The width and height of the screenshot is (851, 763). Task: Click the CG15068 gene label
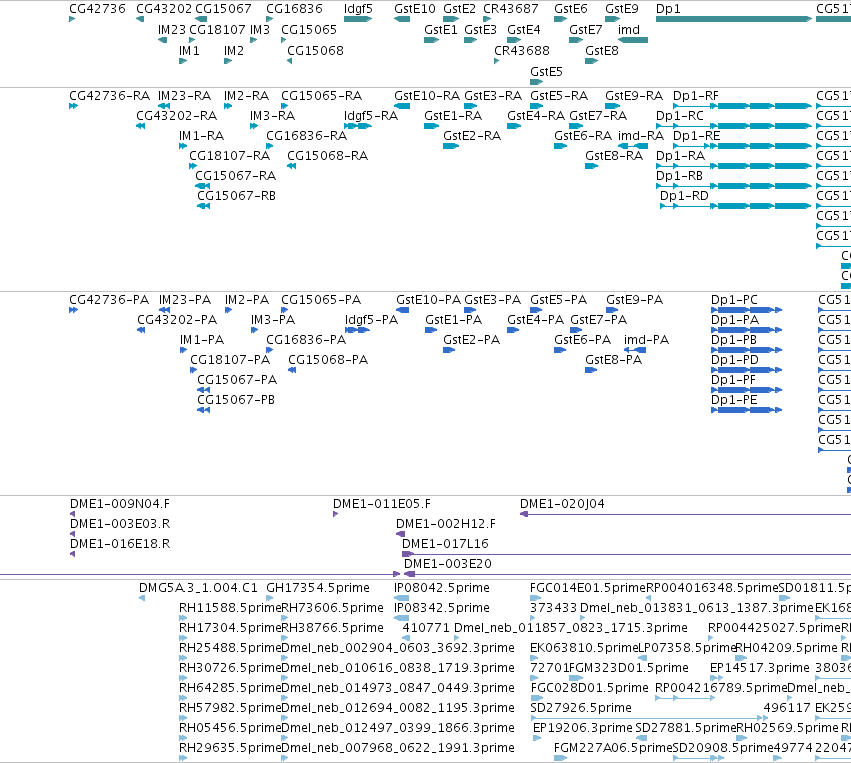tap(315, 50)
